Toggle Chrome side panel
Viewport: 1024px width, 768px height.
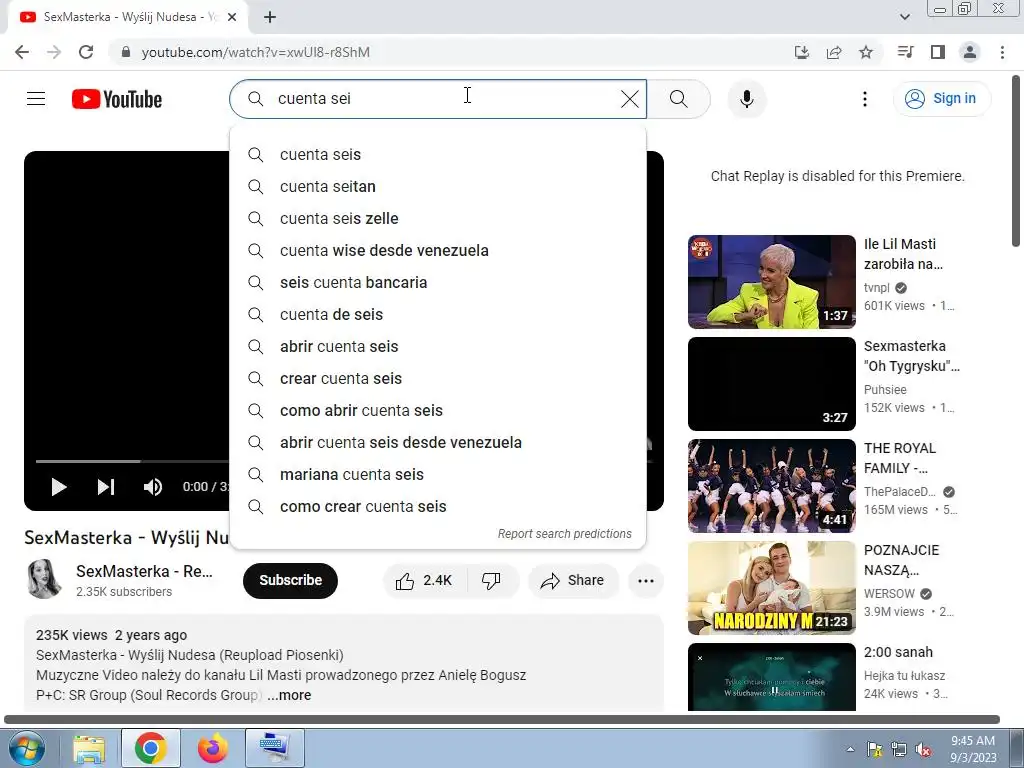938,52
